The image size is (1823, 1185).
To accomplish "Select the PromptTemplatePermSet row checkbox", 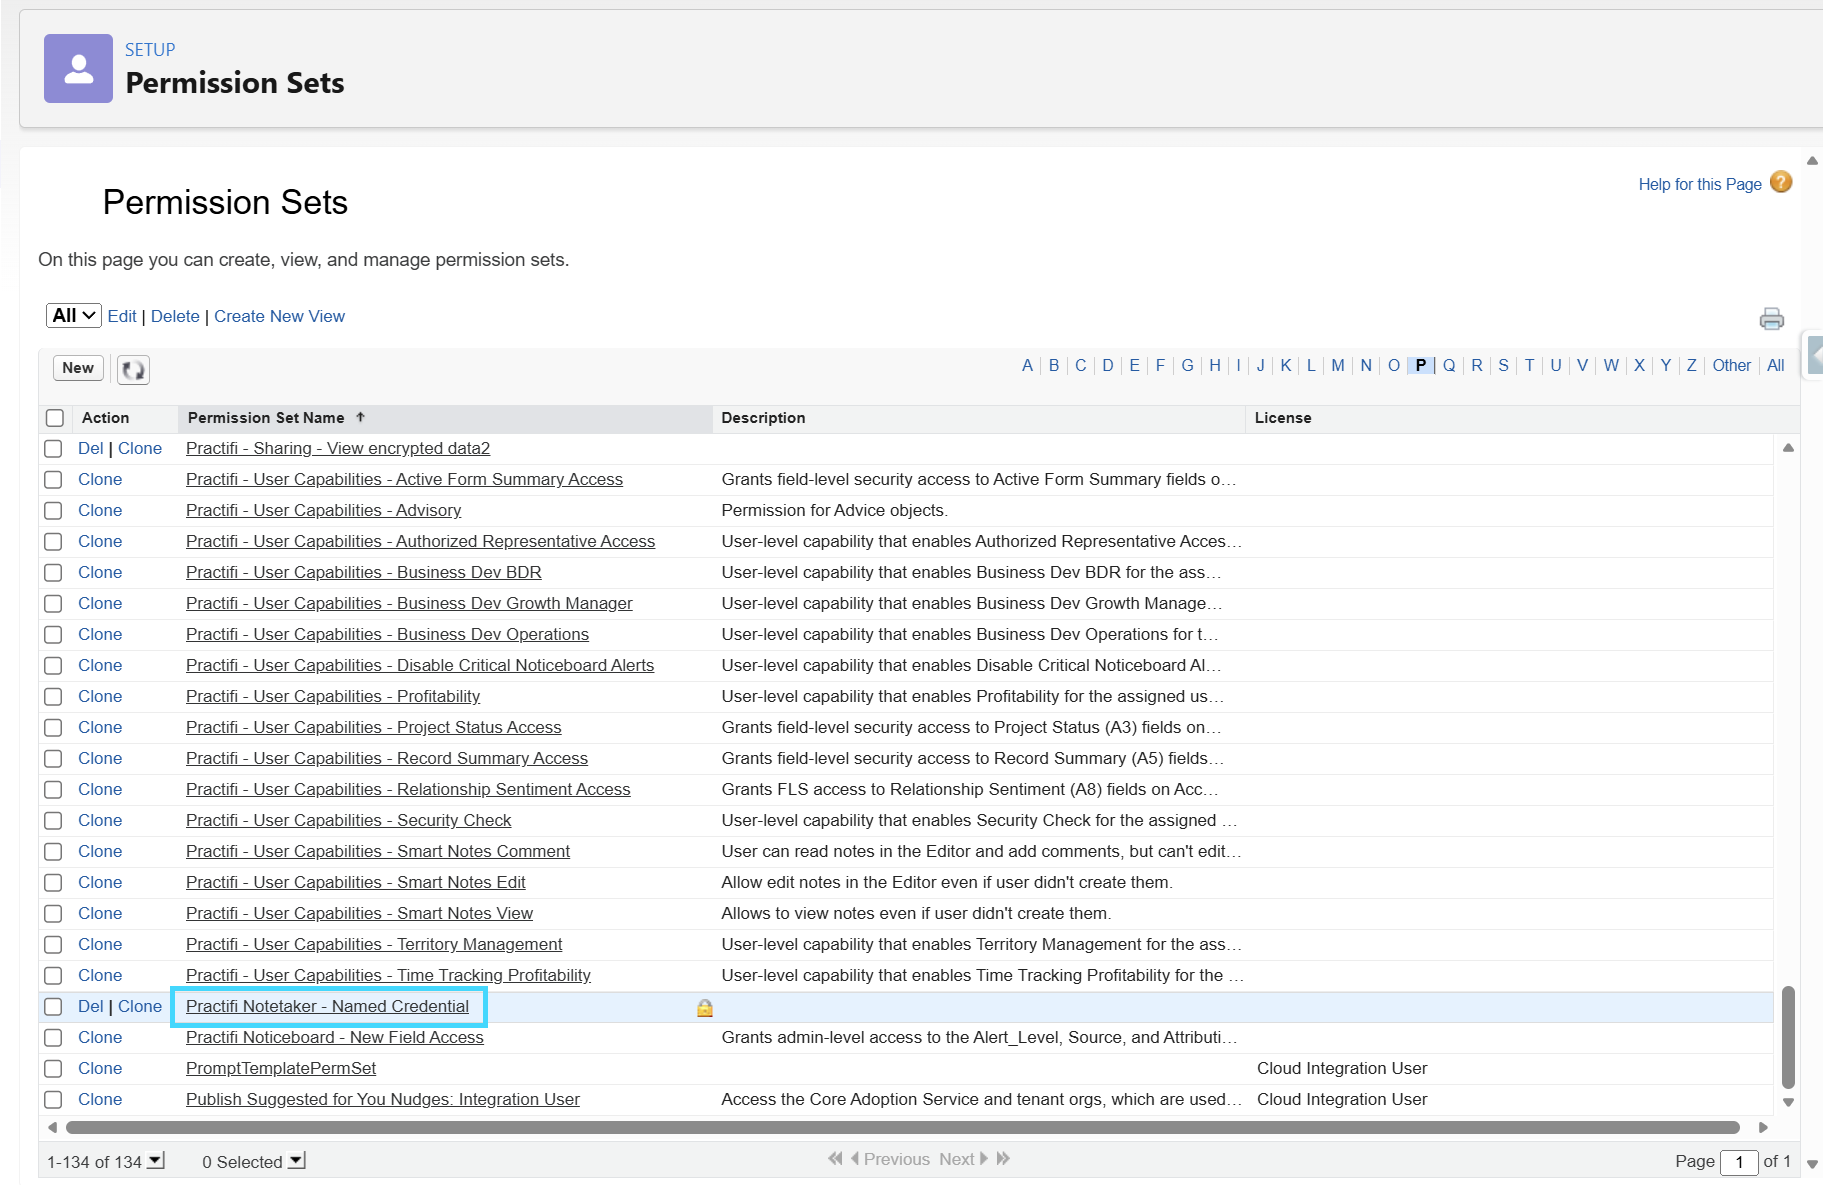I will 53,1069.
